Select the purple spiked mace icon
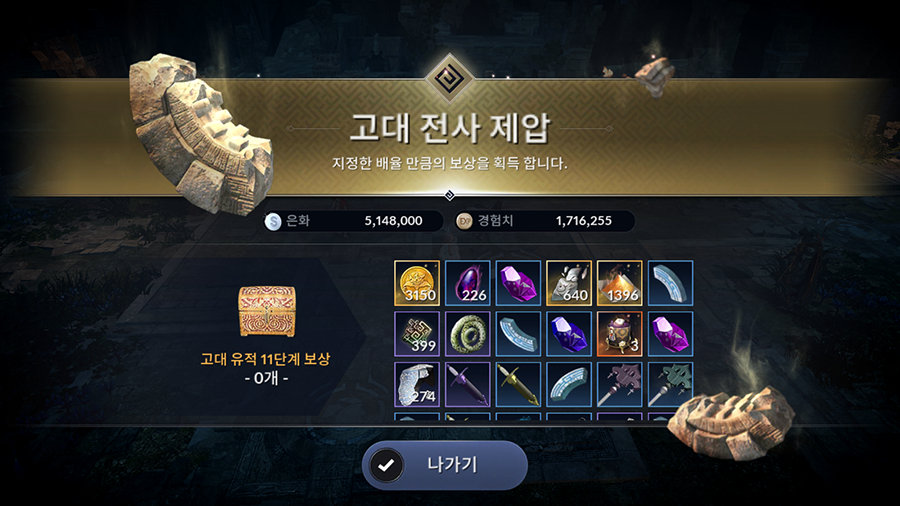This screenshot has width=900, height=506. (x=619, y=384)
